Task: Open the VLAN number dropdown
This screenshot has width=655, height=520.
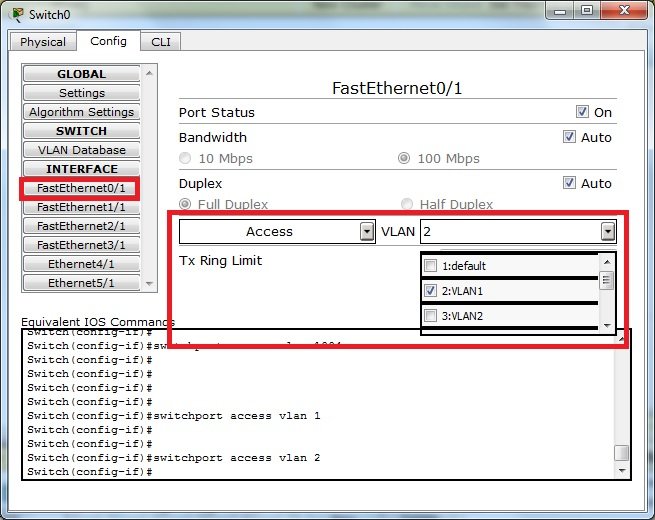Action: pyautogui.click(x=518, y=231)
